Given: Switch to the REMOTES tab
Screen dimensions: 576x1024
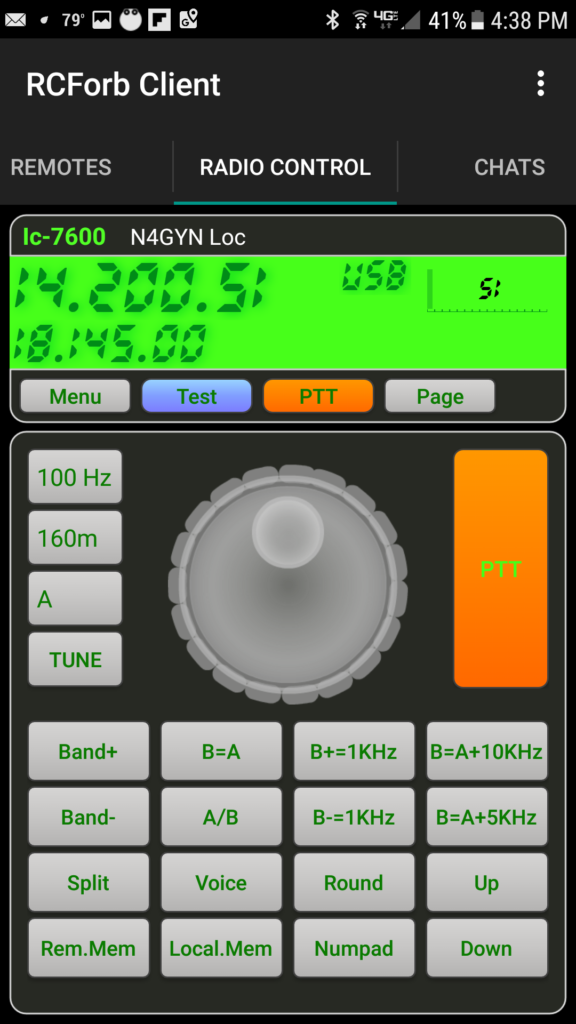Looking at the screenshot, I should tap(61, 167).
